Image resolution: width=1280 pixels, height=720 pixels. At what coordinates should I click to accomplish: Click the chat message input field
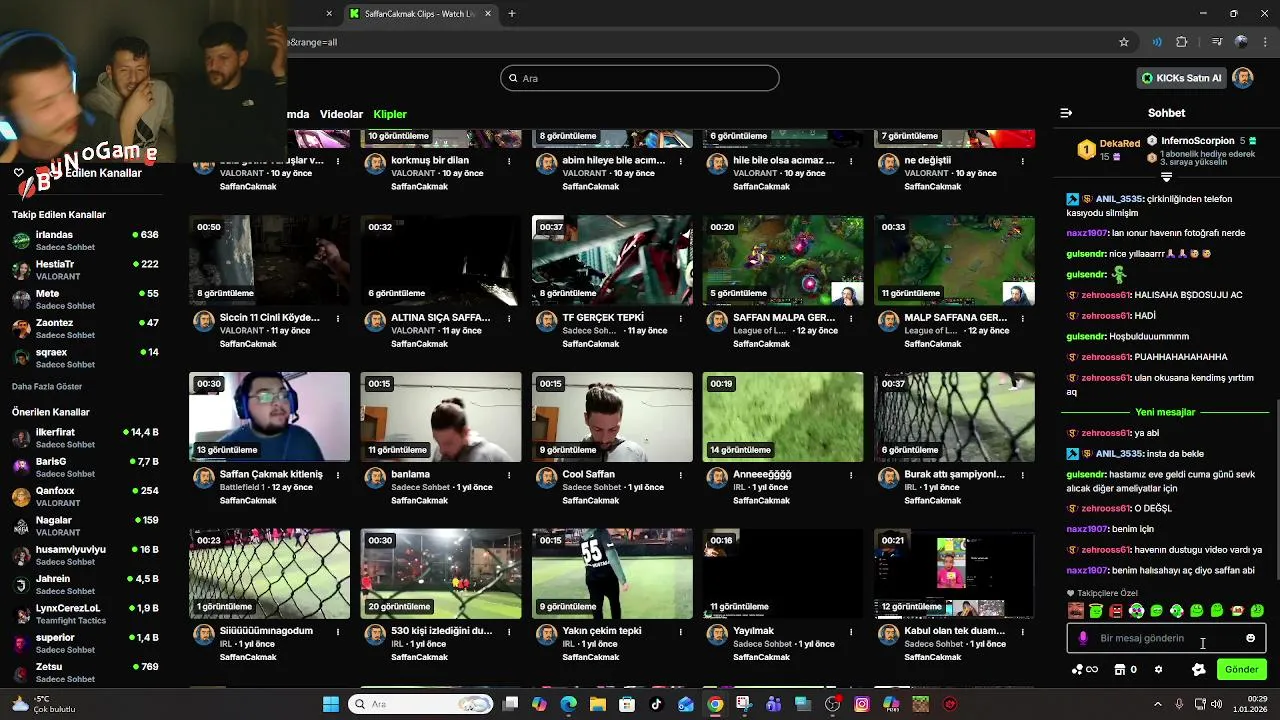pos(1166,638)
